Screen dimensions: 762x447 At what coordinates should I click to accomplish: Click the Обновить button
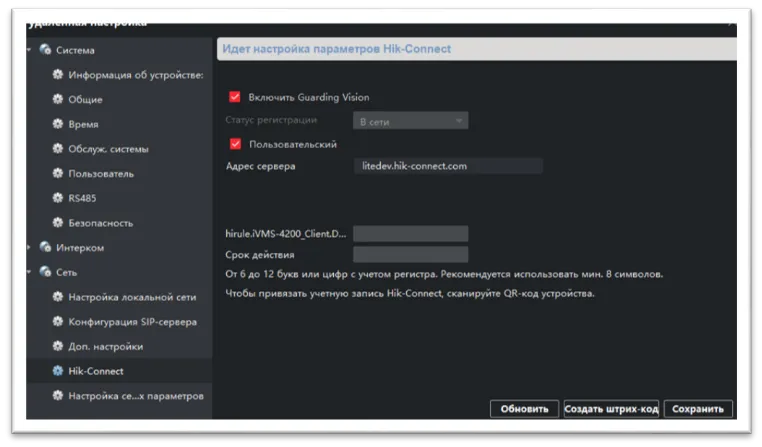pyautogui.click(x=524, y=409)
